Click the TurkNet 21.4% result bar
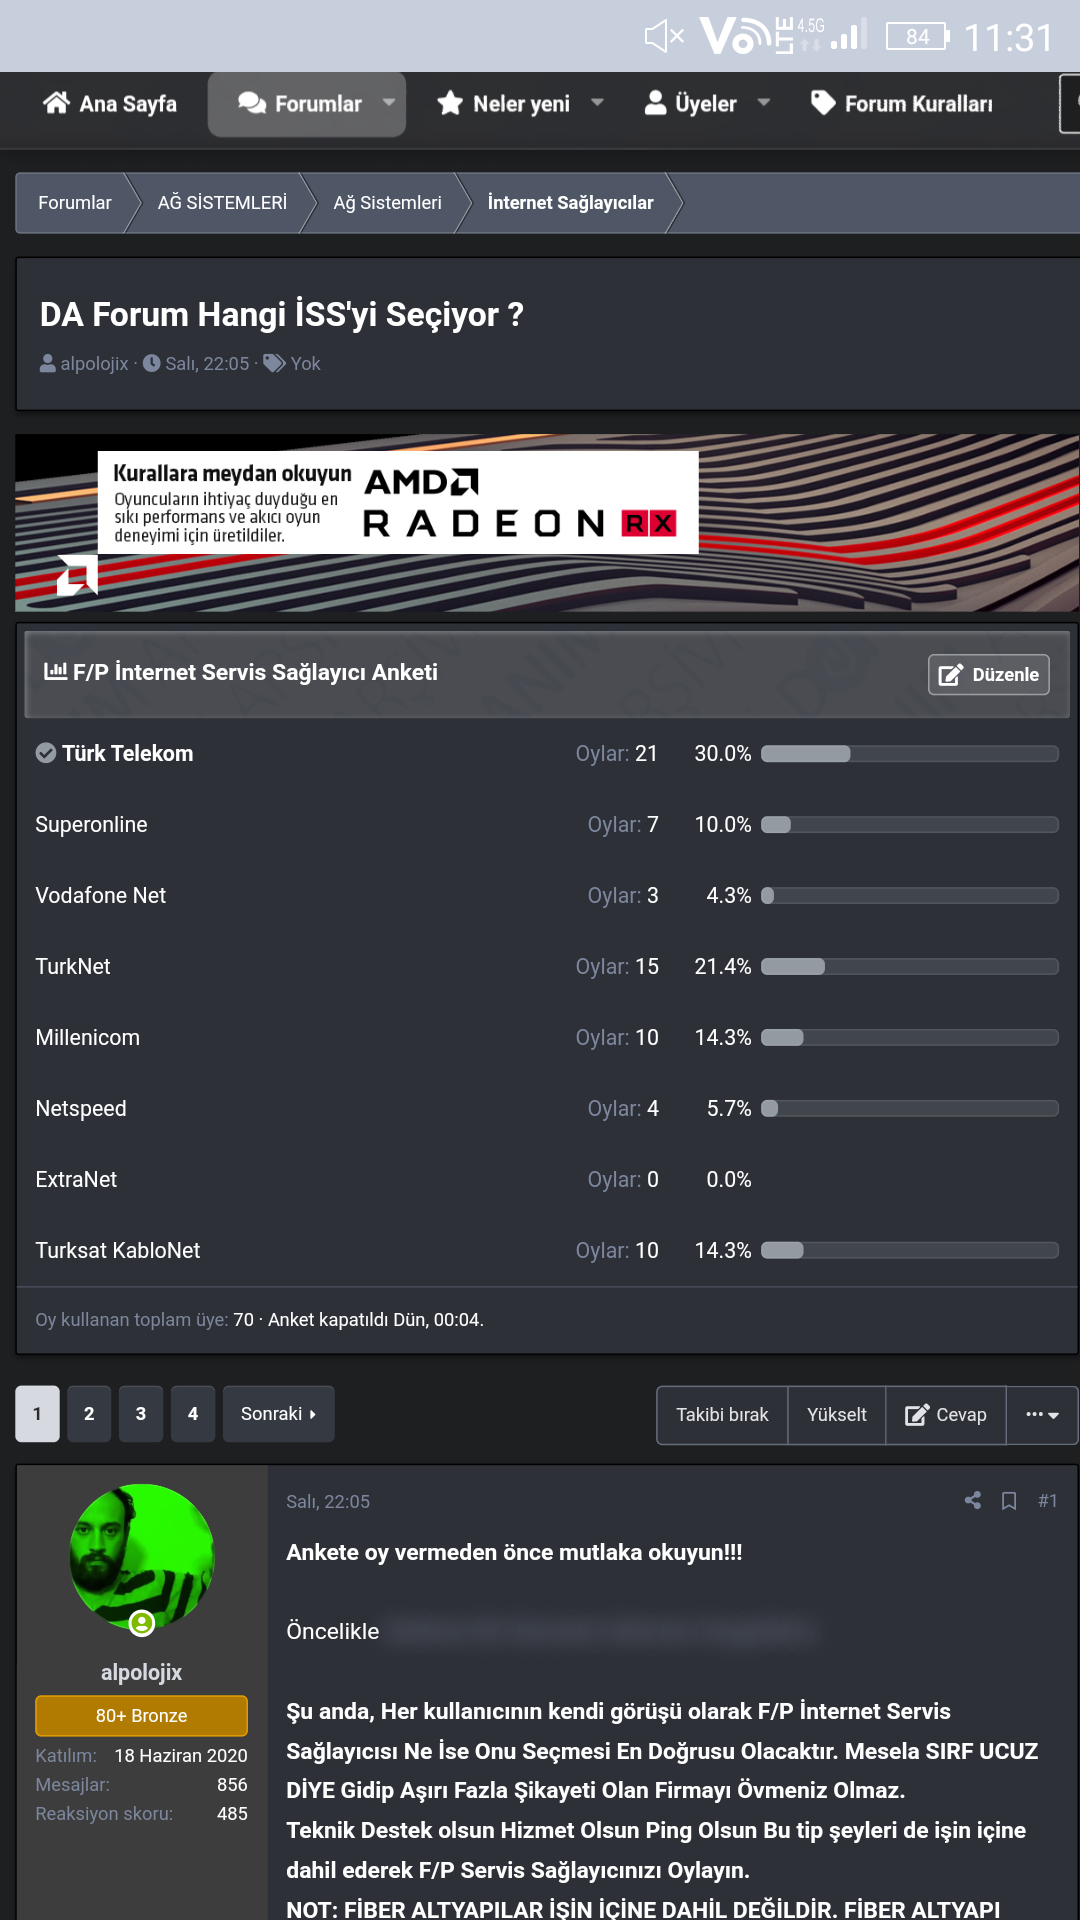 [910, 967]
